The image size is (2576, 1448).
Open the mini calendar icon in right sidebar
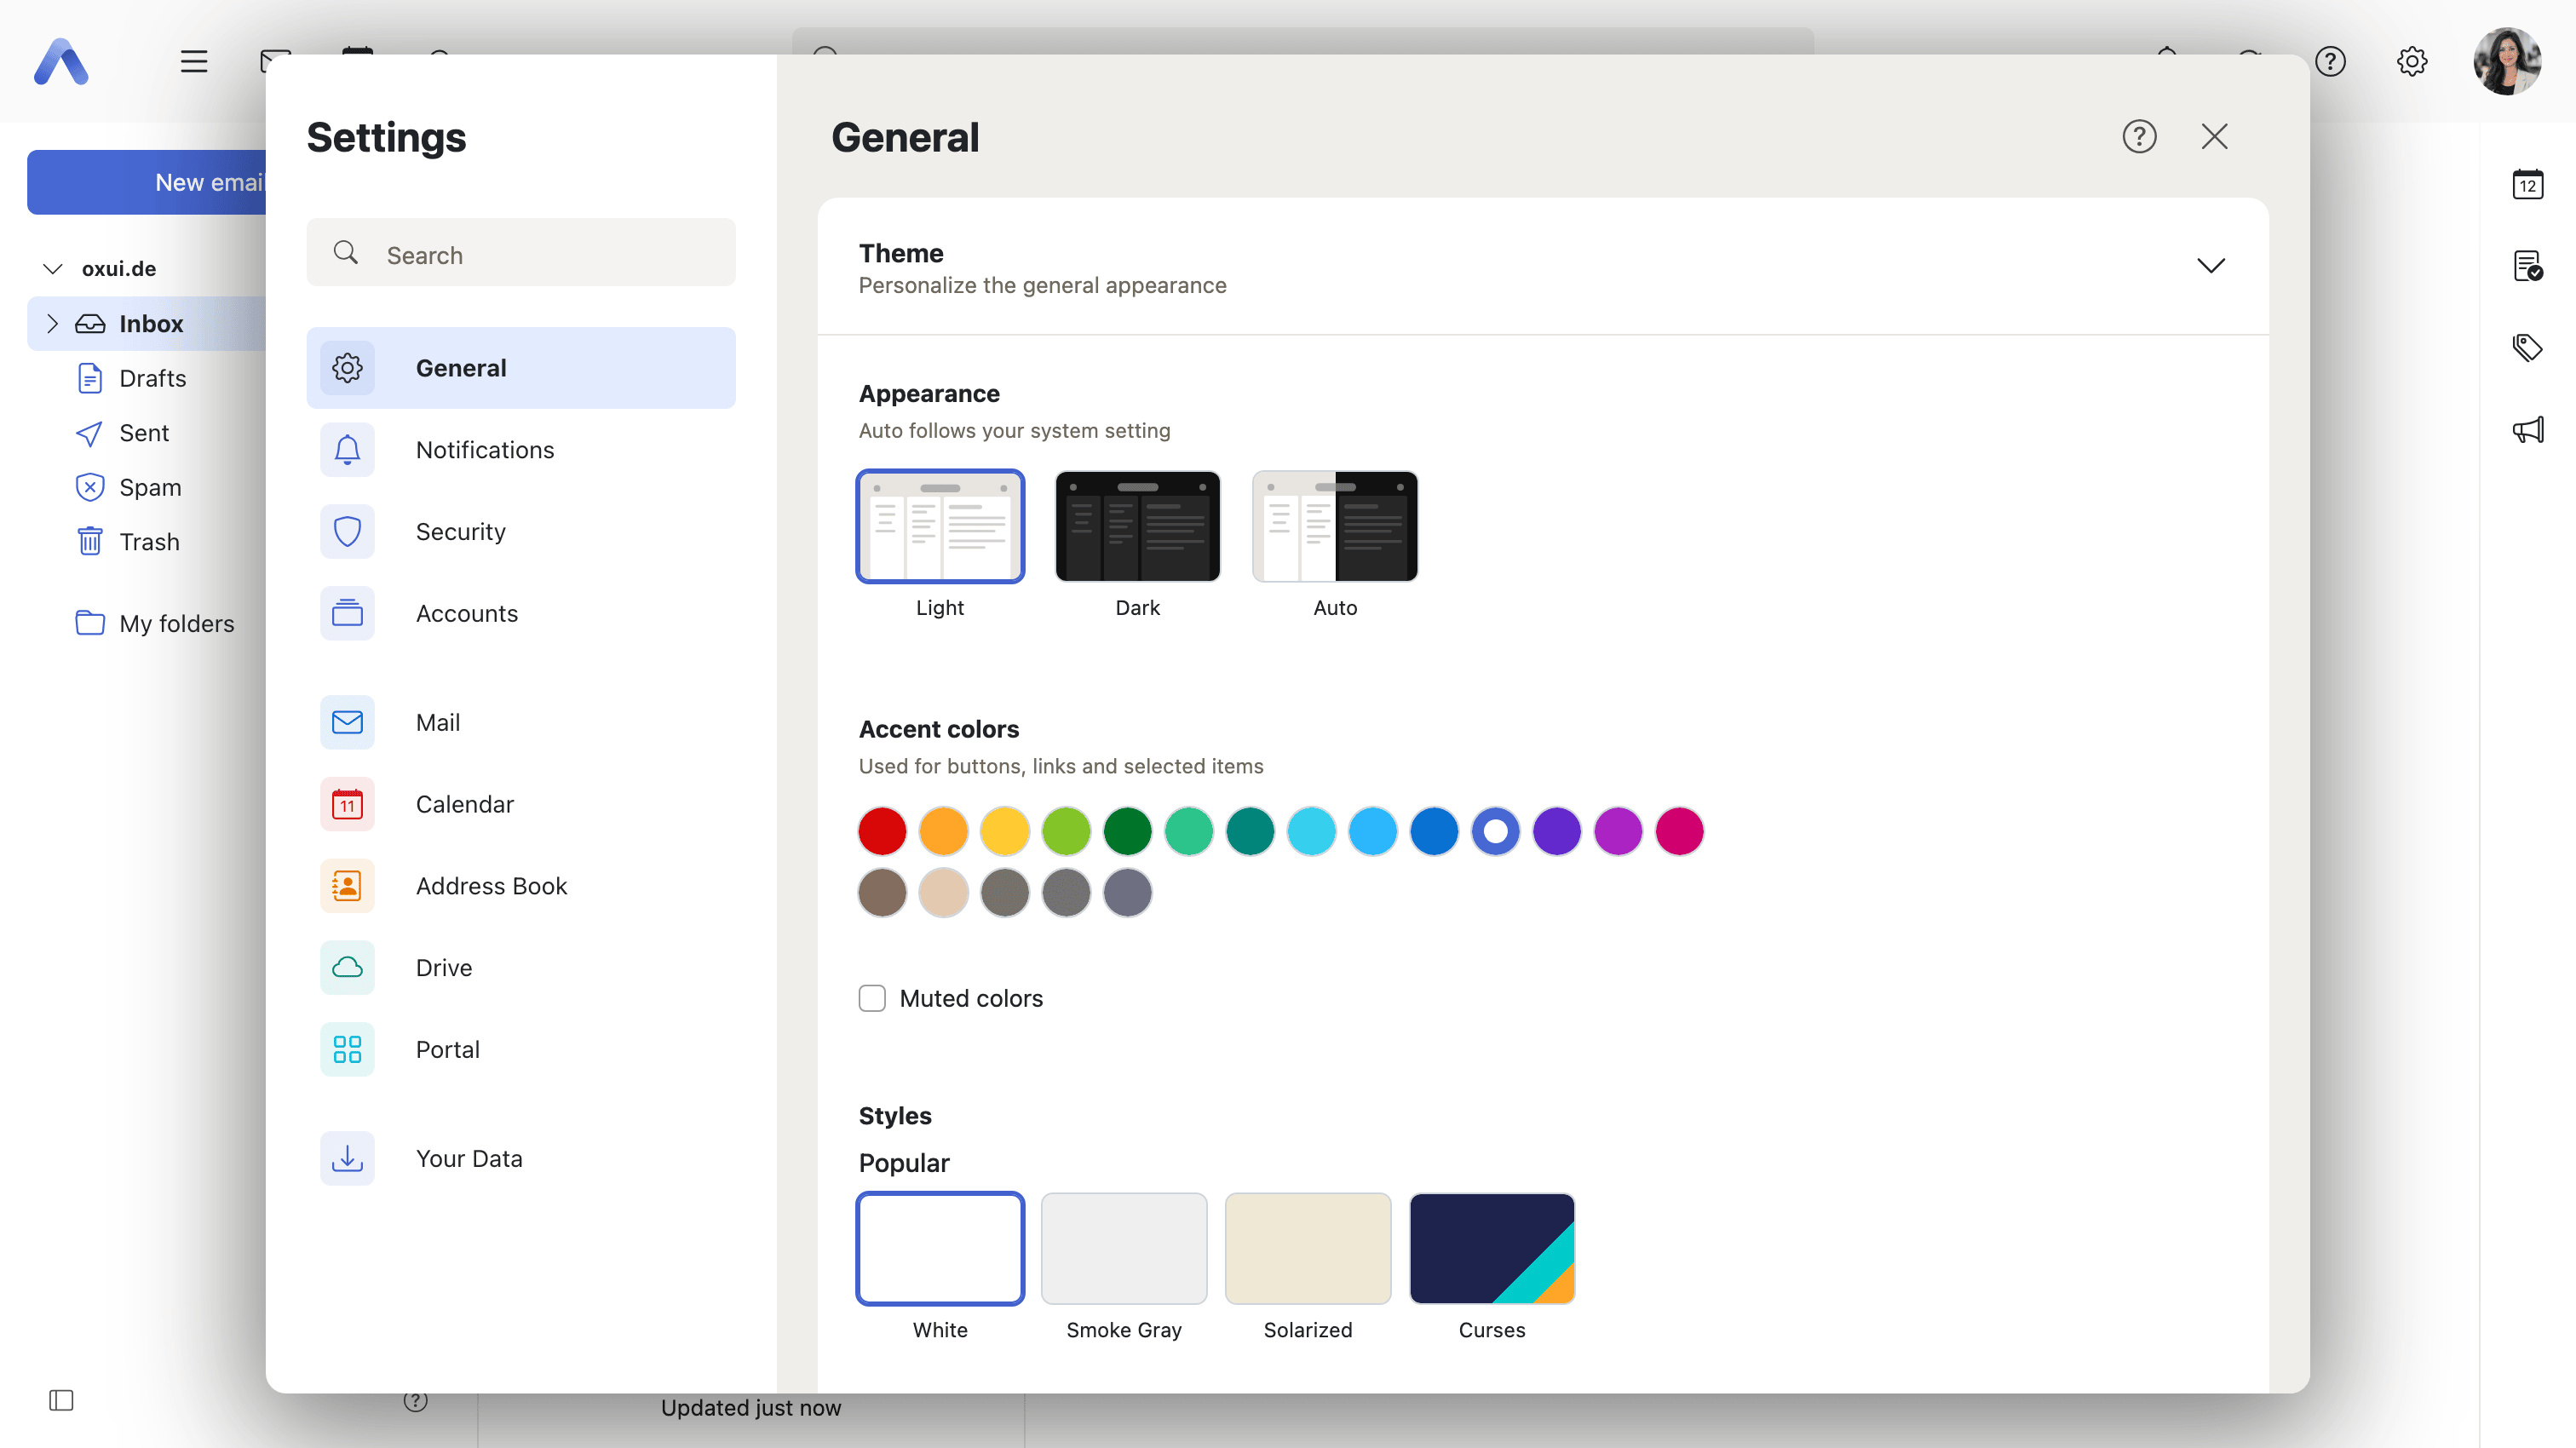click(x=2527, y=184)
